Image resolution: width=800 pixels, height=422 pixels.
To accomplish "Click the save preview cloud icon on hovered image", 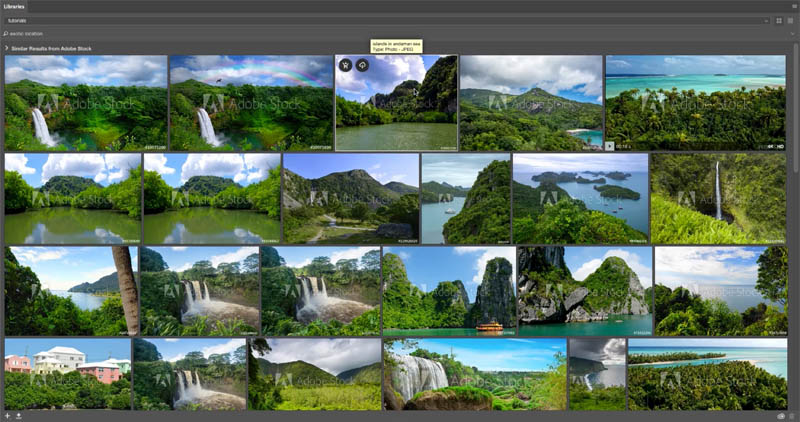I will coord(362,65).
